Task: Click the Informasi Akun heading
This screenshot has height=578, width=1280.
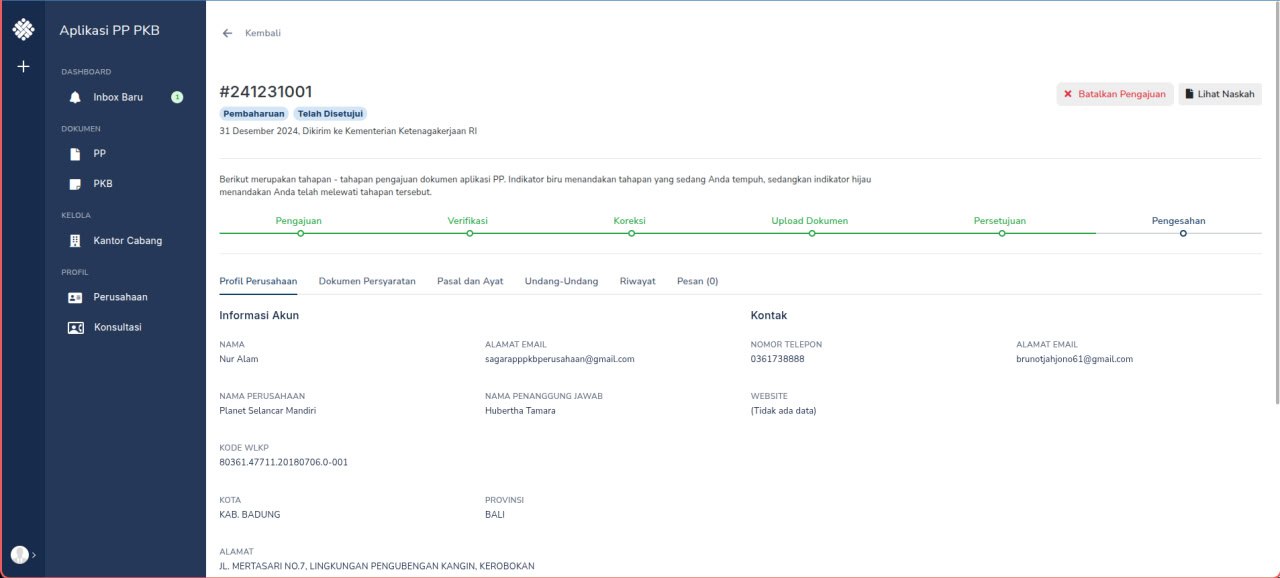Action: [x=259, y=315]
